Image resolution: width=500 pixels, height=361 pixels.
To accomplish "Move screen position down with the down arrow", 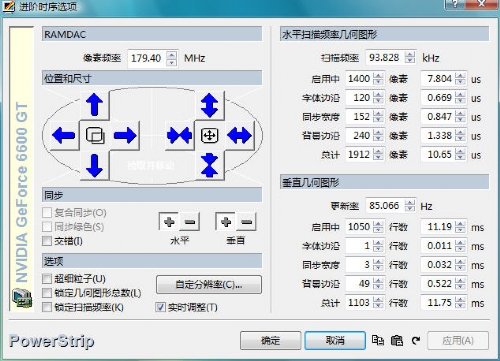I will 95,165.
